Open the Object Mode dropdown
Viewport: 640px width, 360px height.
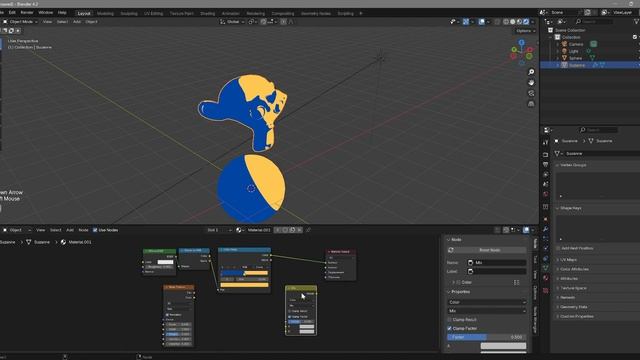pos(20,22)
